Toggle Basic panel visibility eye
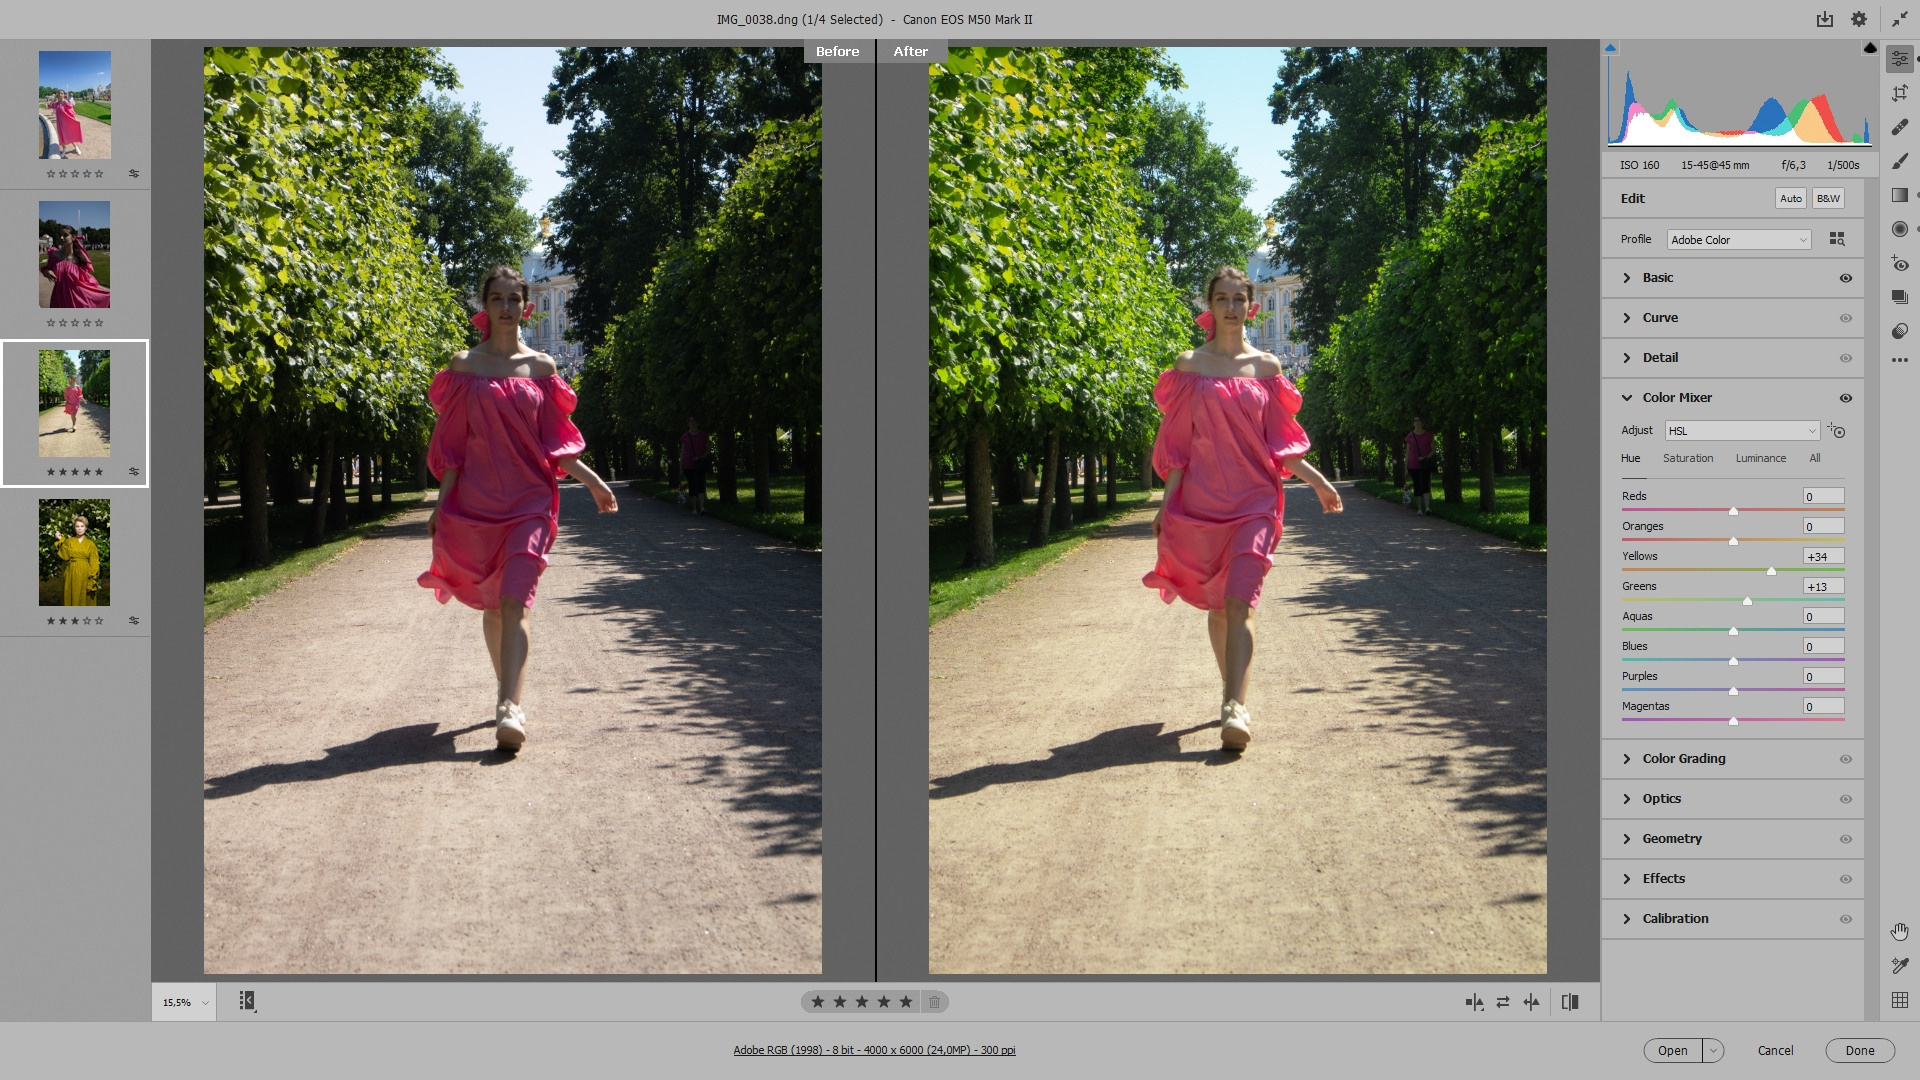 coord(1846,278)
